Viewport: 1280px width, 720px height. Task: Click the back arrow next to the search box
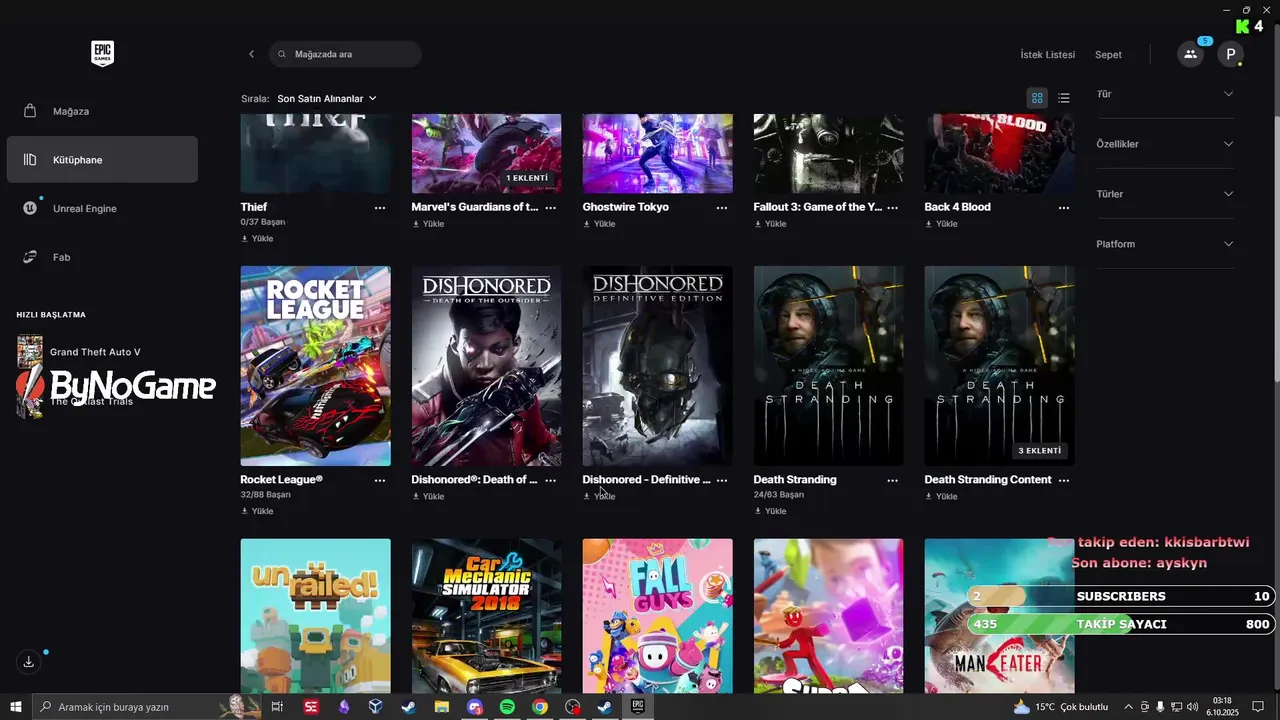click(251, 54)
